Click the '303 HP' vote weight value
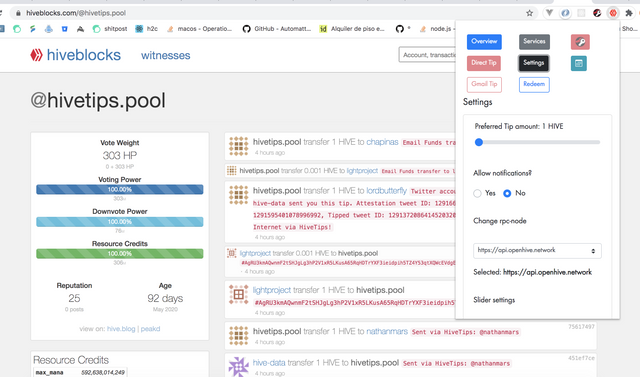640x377 pixels. pos(120,155)
